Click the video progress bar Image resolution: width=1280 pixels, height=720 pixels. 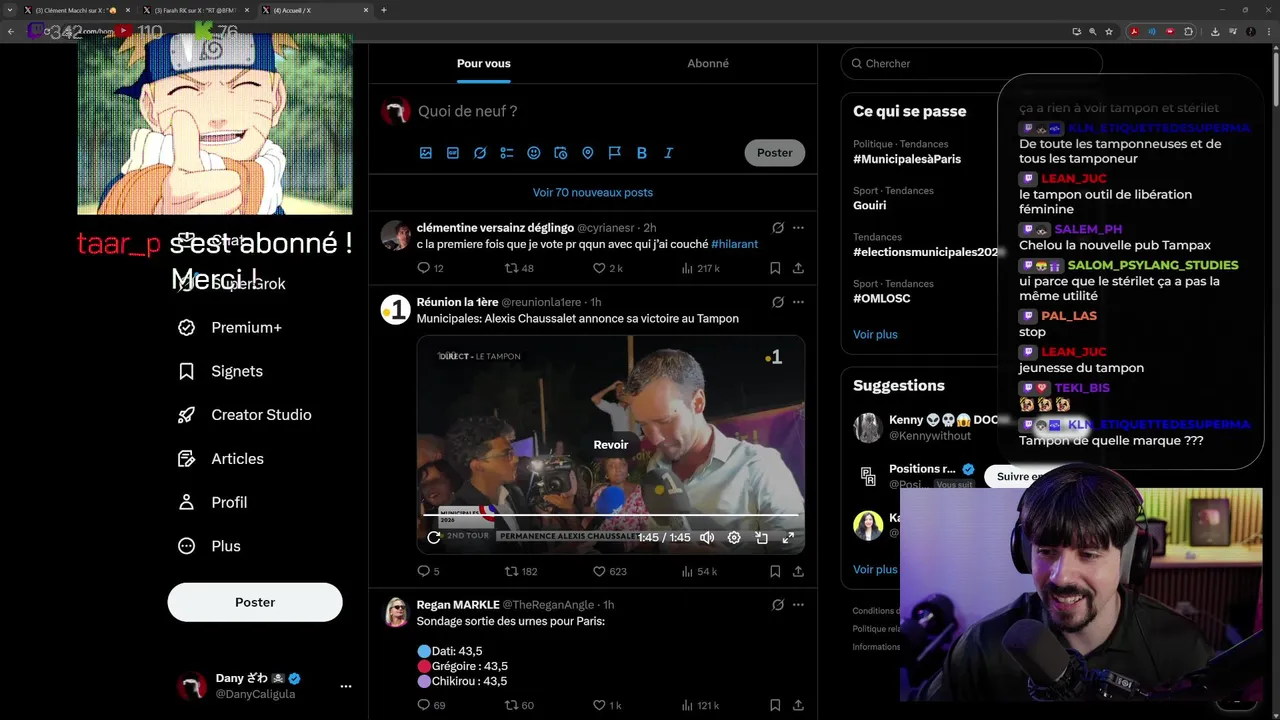pyautogui.click(x=611, y=515)
